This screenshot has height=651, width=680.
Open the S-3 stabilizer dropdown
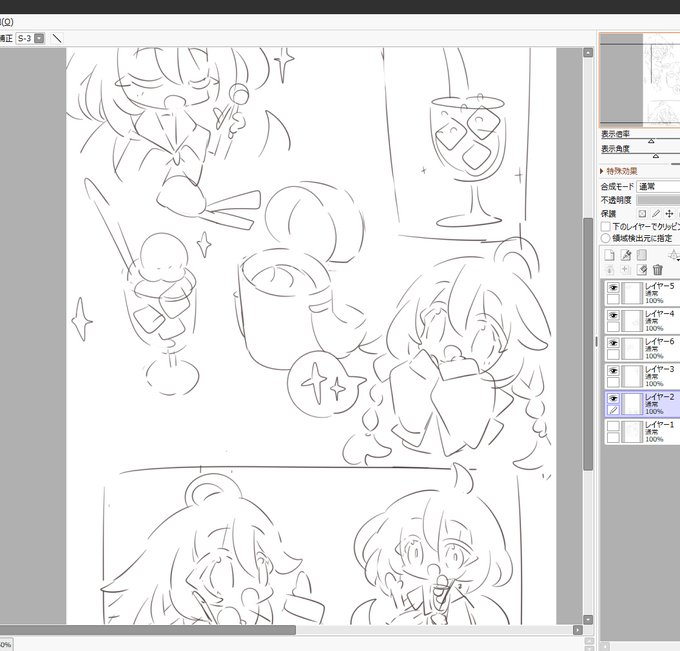[x=39, y=38]
